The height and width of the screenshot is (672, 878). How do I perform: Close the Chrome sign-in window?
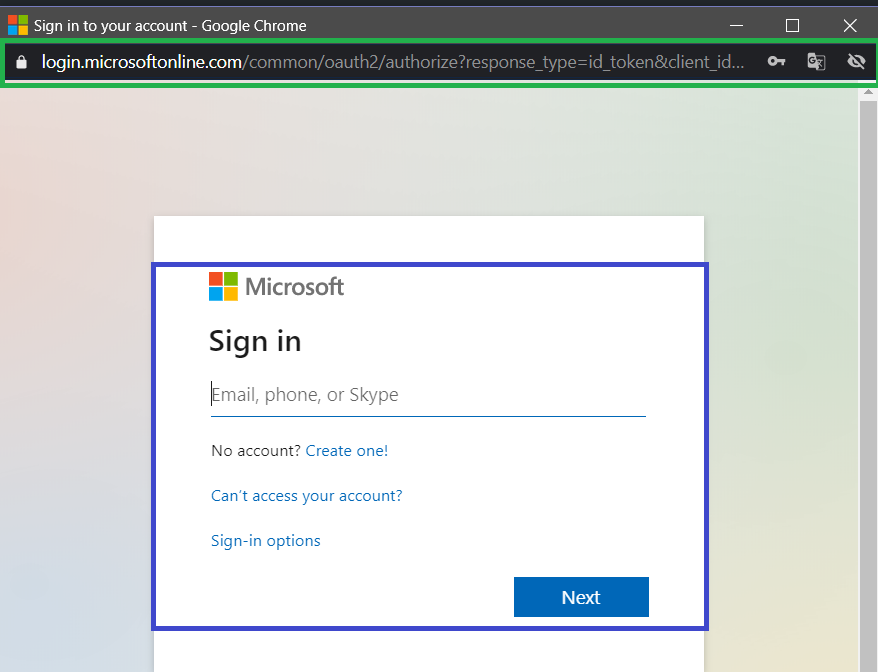pyautogui.click(x=850, y=25)
